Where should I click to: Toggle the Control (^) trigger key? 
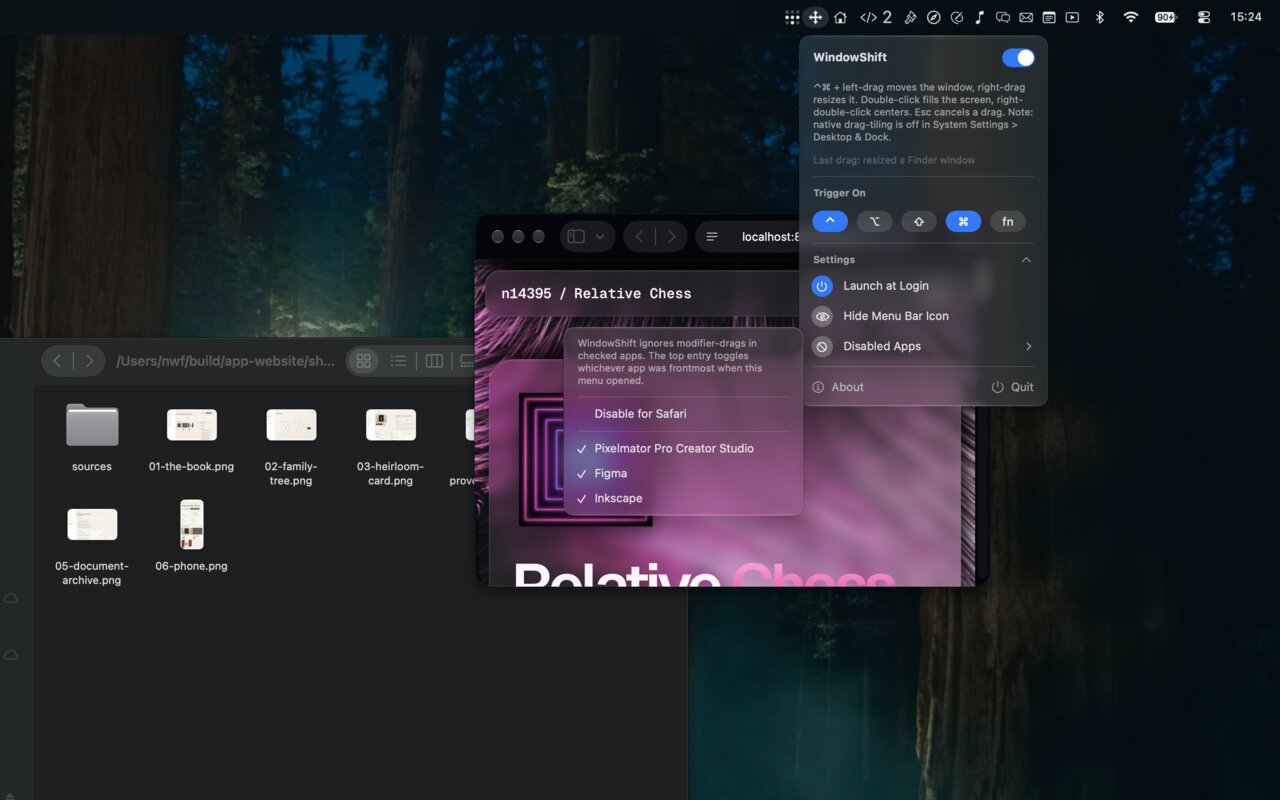click(830, 222)
